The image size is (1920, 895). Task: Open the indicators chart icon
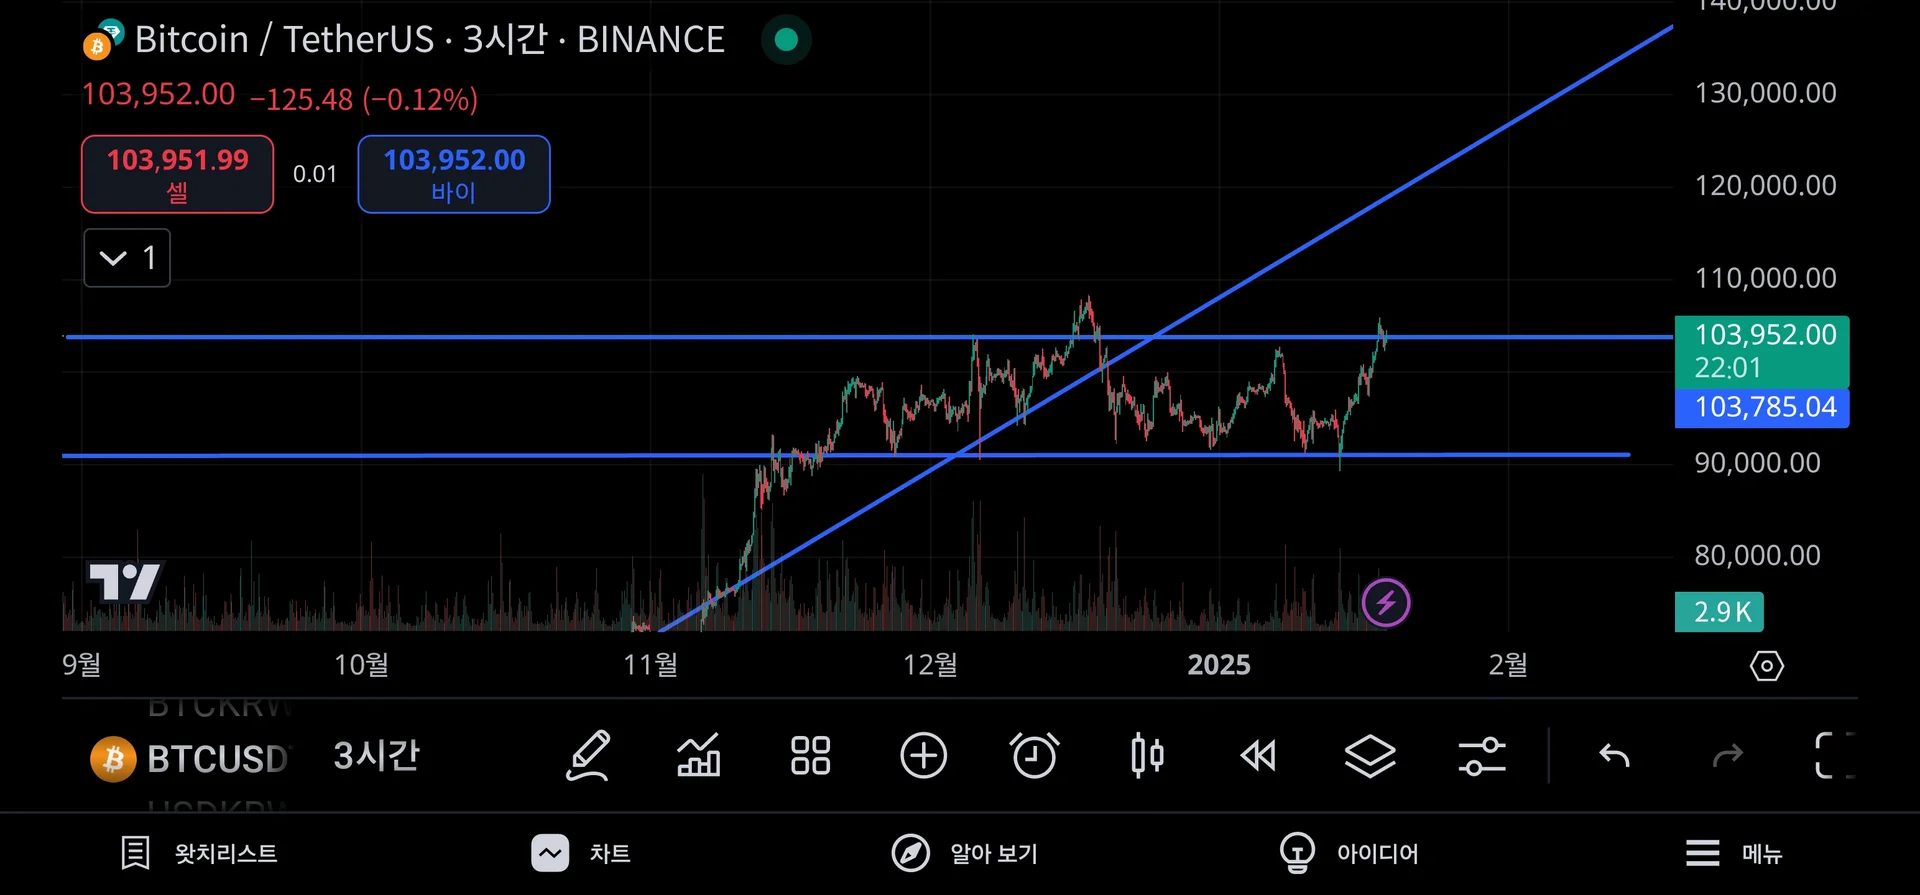699,756
